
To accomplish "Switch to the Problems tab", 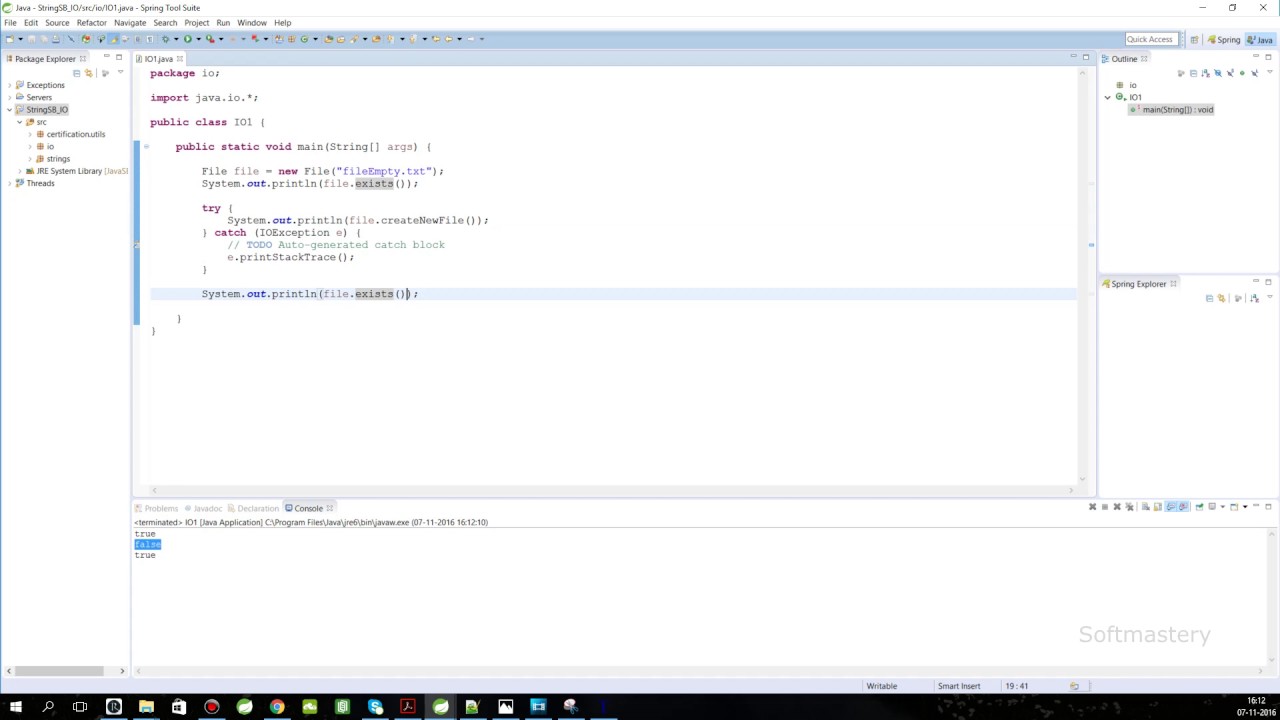I will point(155,508).
